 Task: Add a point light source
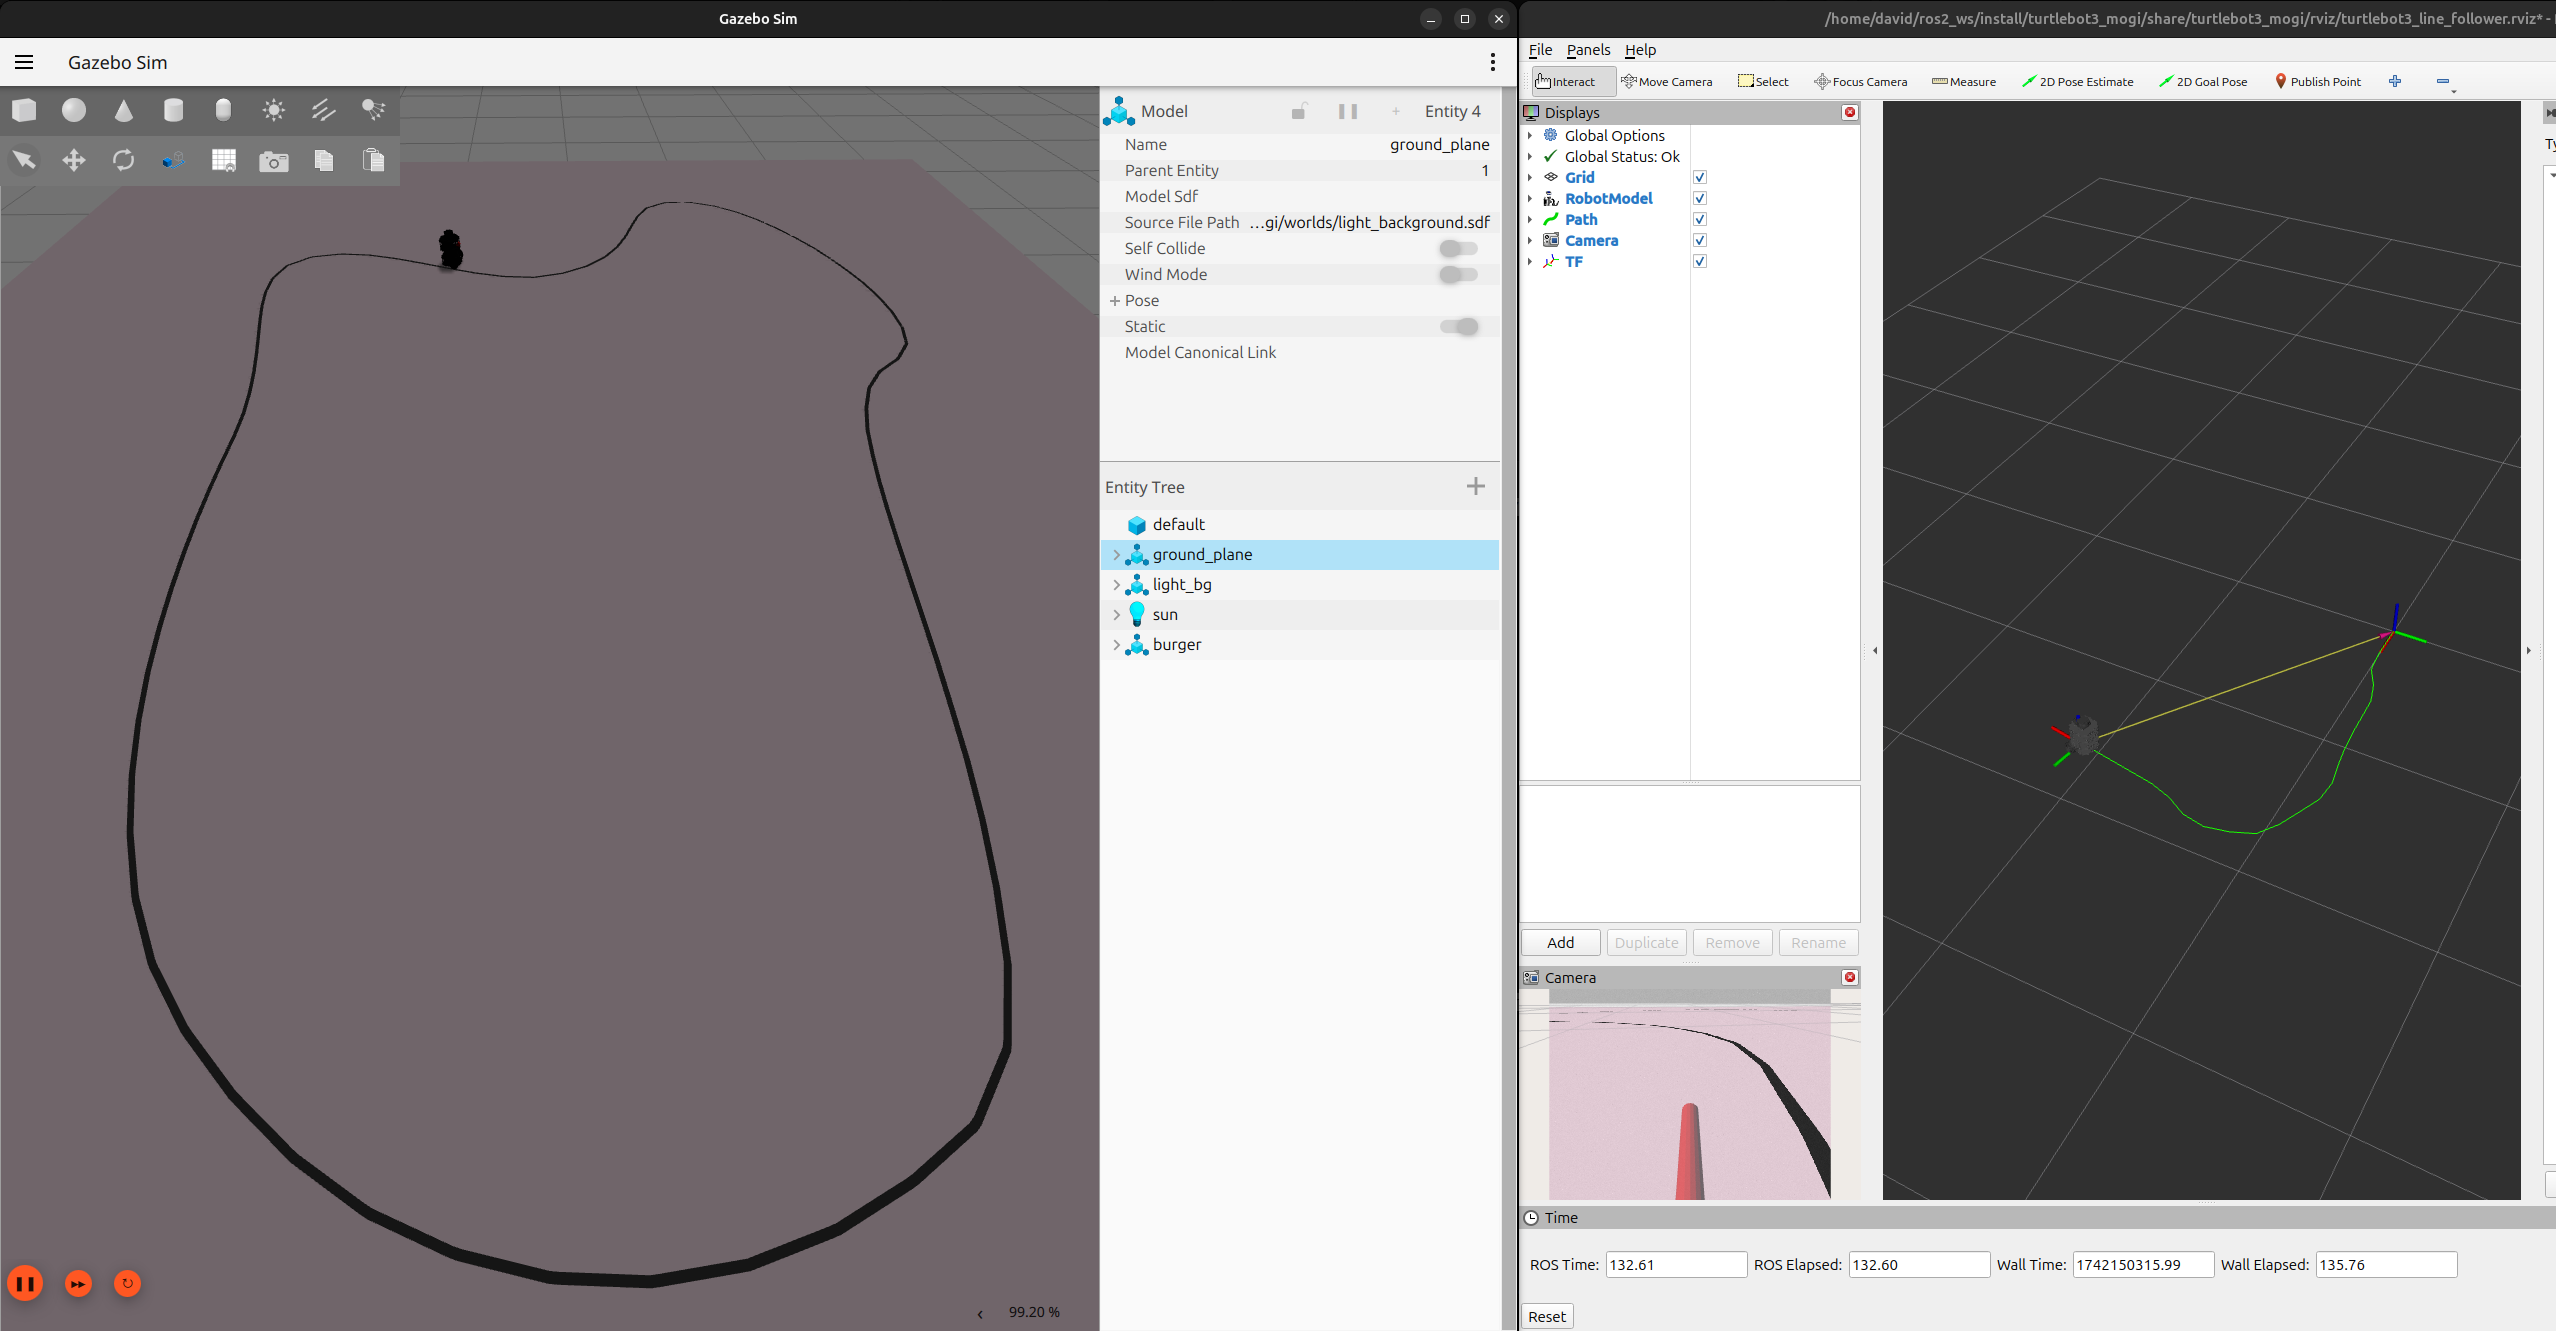273,110
